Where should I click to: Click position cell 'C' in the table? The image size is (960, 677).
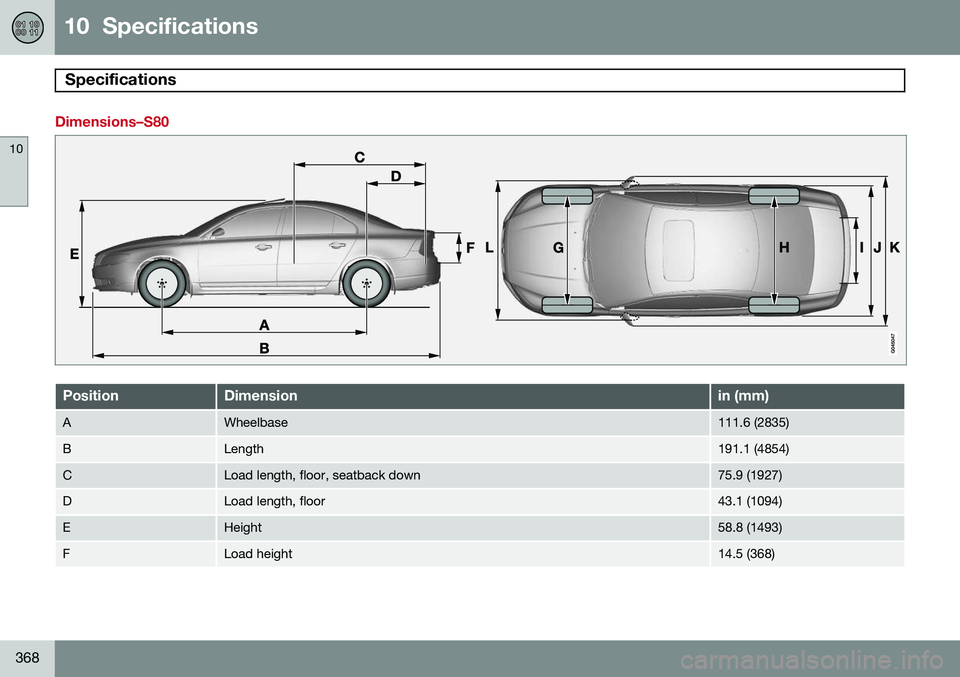click(135, 475)
